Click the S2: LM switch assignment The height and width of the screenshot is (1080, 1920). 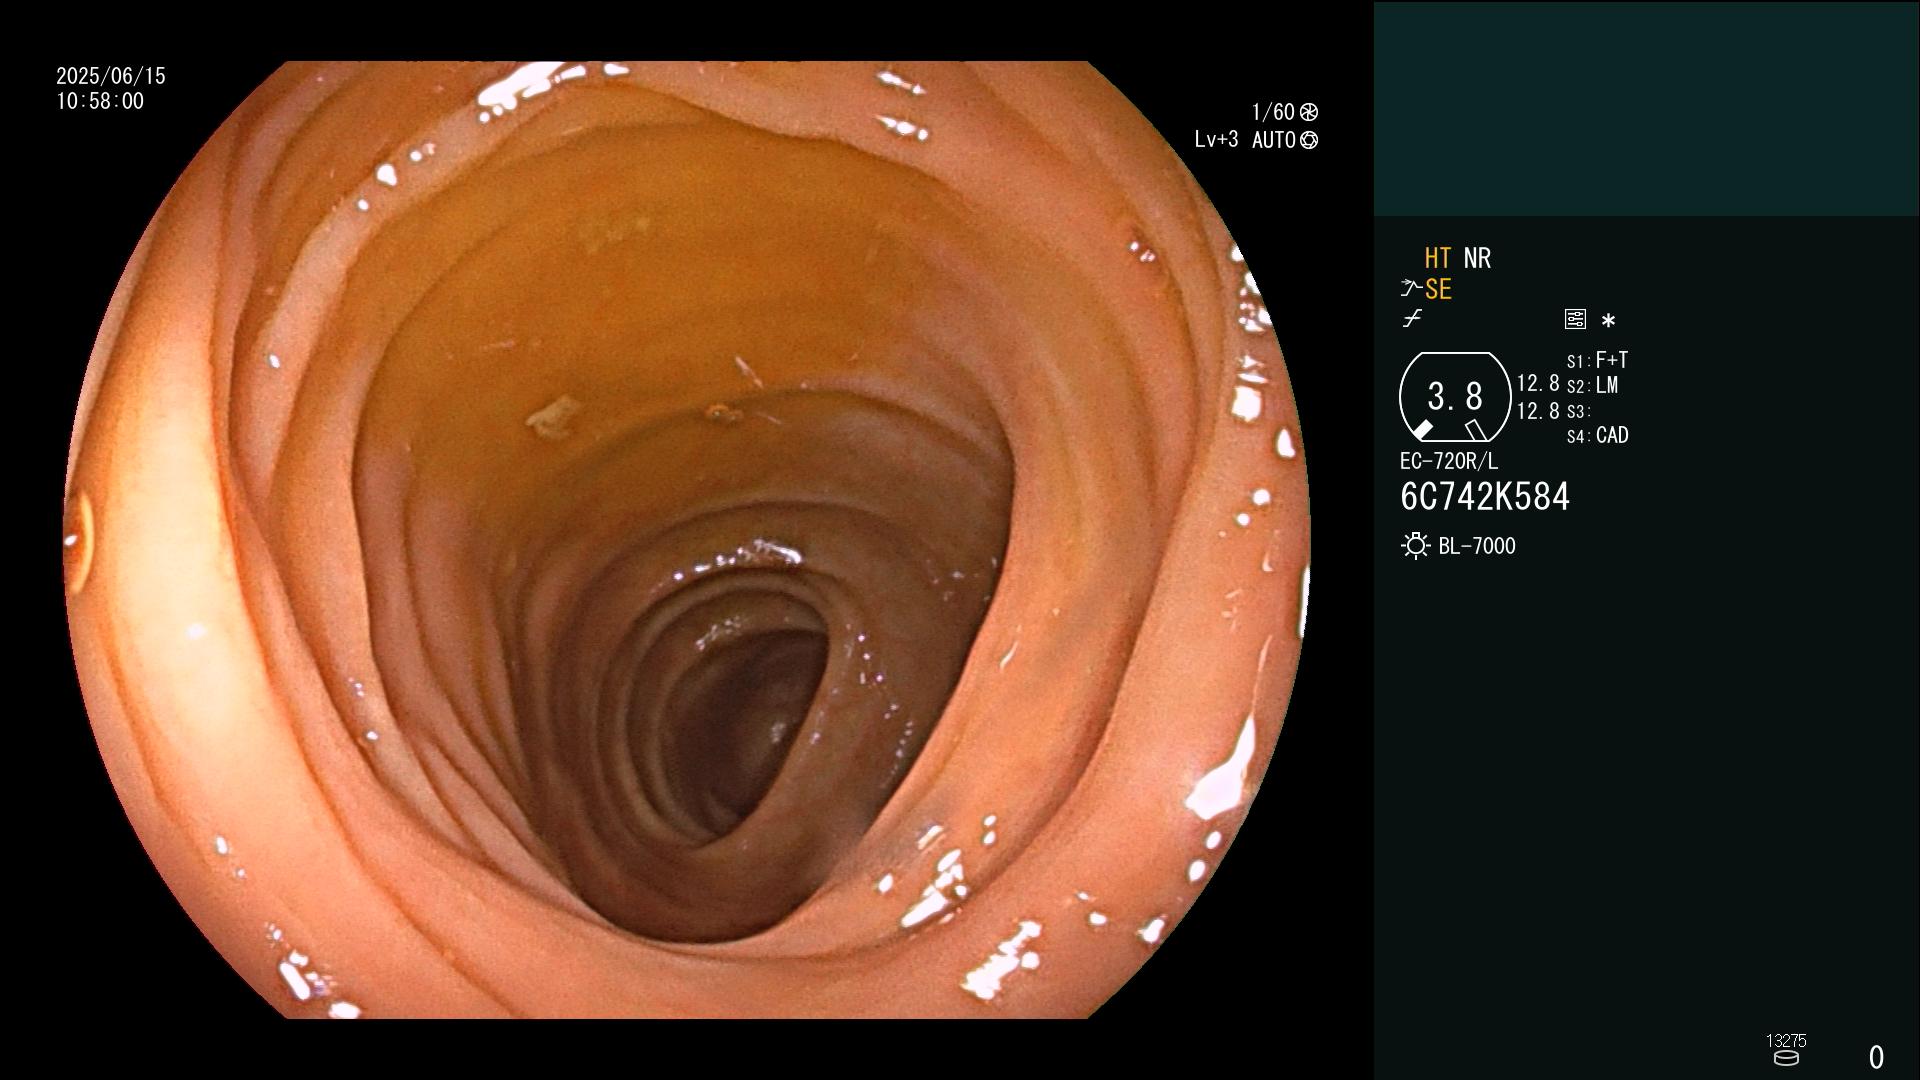pos(1592,385)
